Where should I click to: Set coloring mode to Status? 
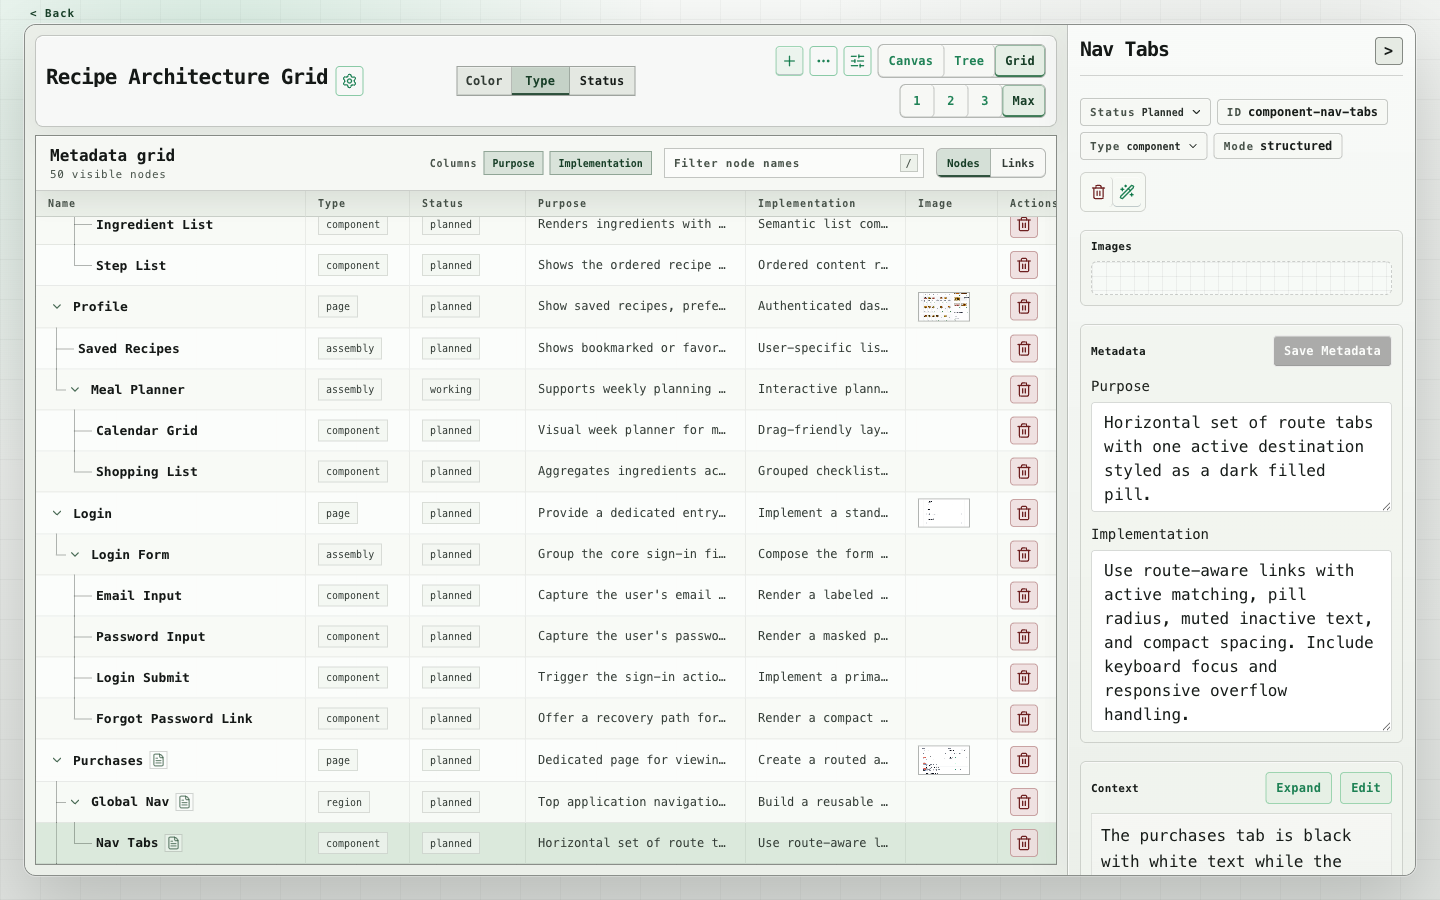coord(602,81)
